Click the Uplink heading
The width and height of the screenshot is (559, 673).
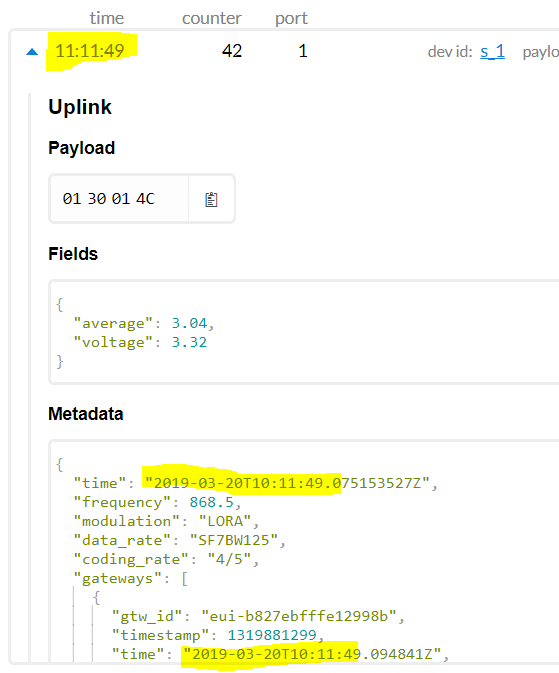click(80, 107)
